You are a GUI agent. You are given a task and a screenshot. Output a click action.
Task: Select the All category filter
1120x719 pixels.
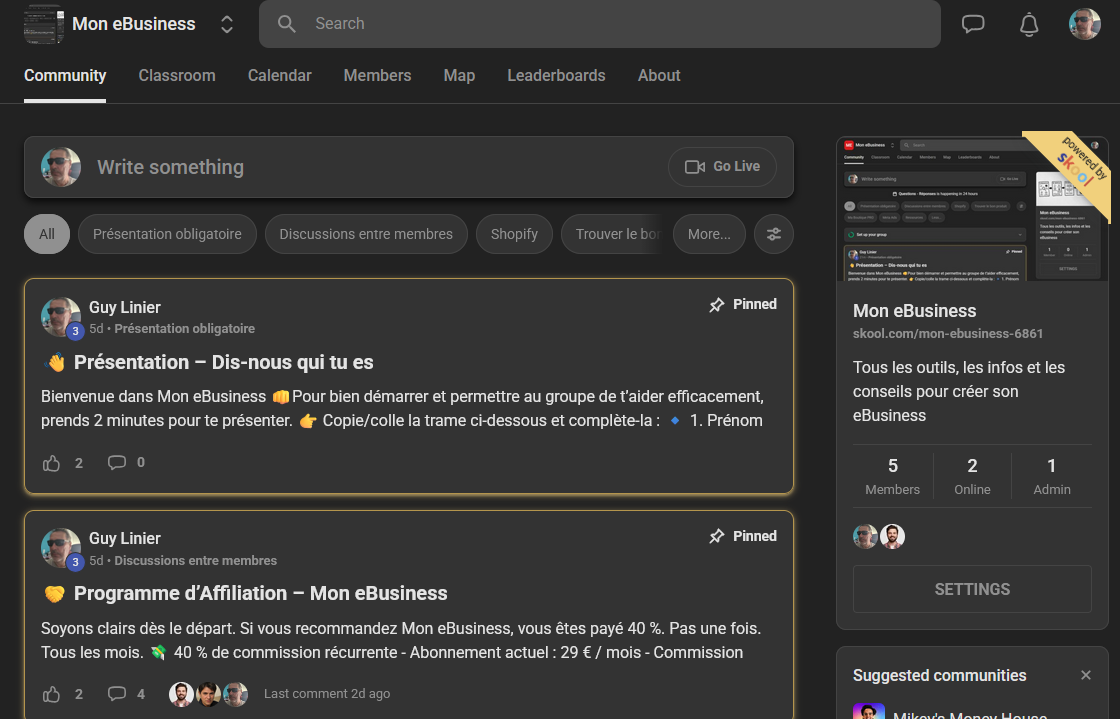coord(47,234)
